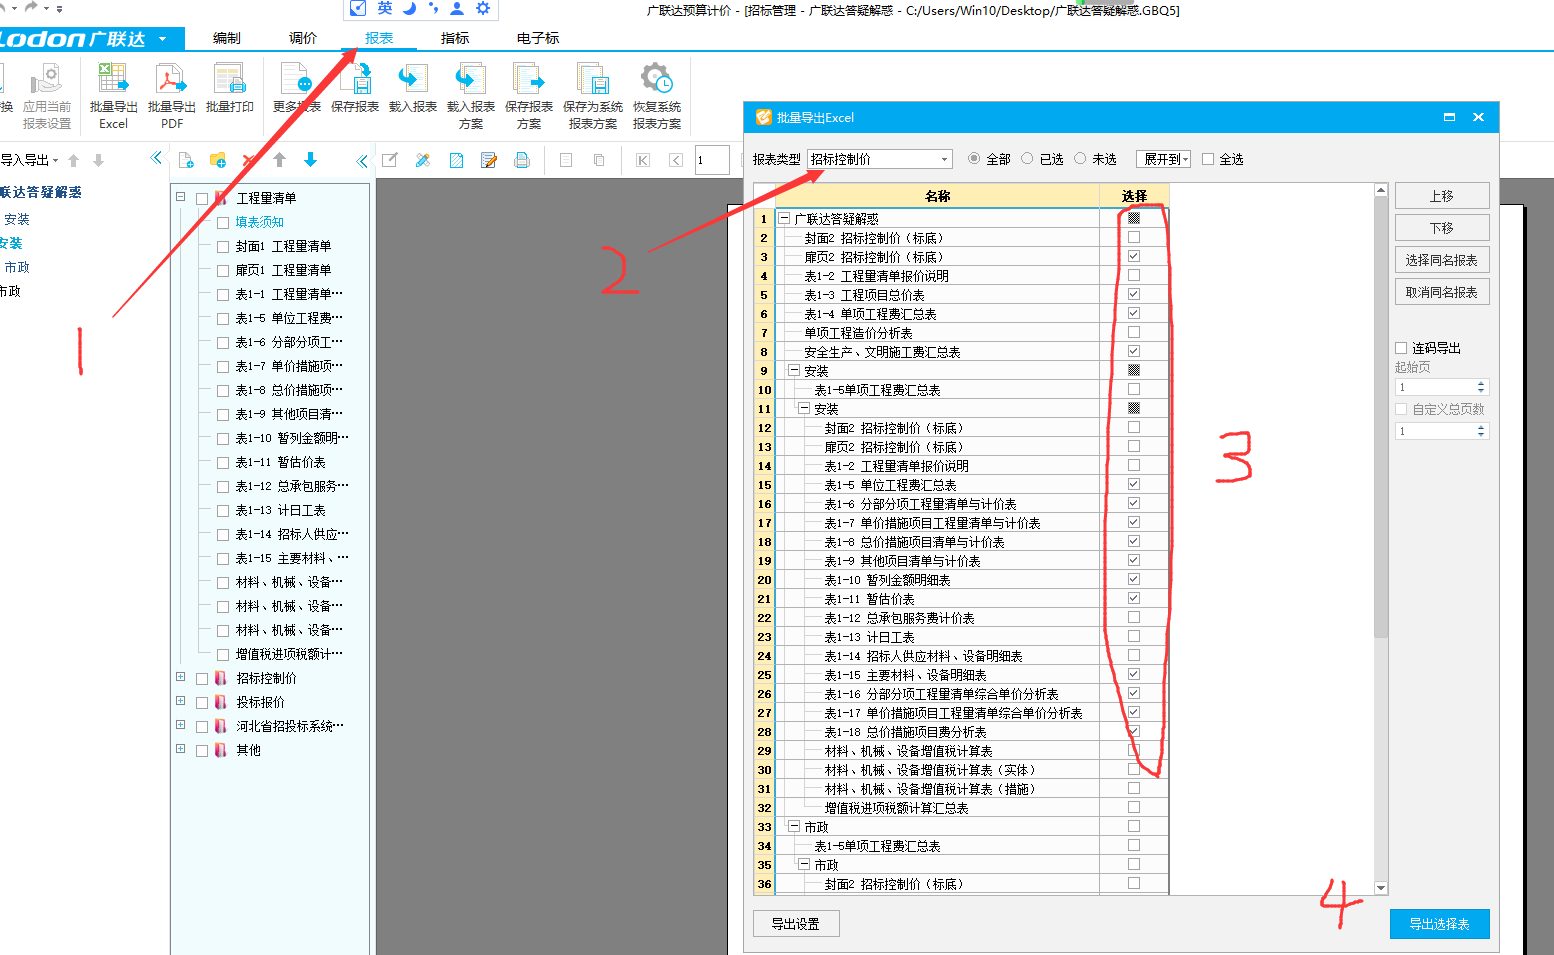Open the 编制 tab
1554x955 pixels.
[x=227, y=38]
